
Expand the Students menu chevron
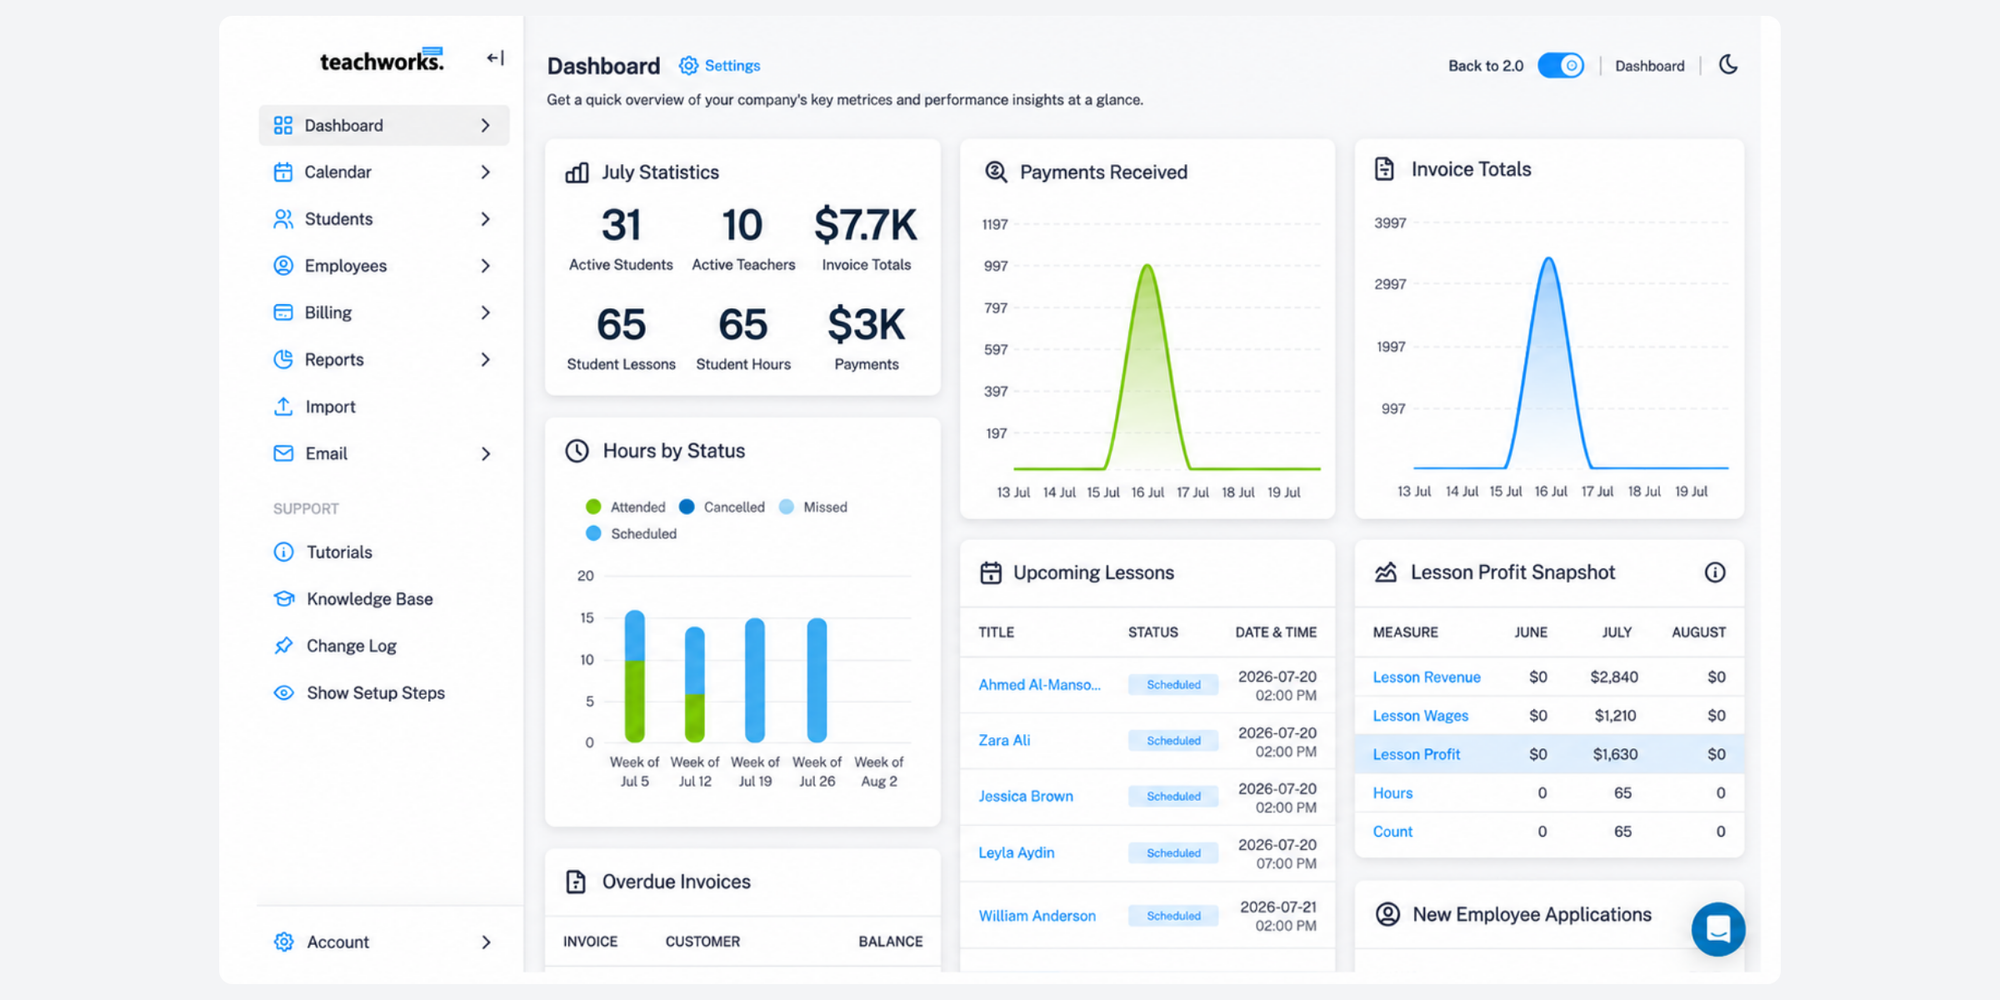(485, 219)
